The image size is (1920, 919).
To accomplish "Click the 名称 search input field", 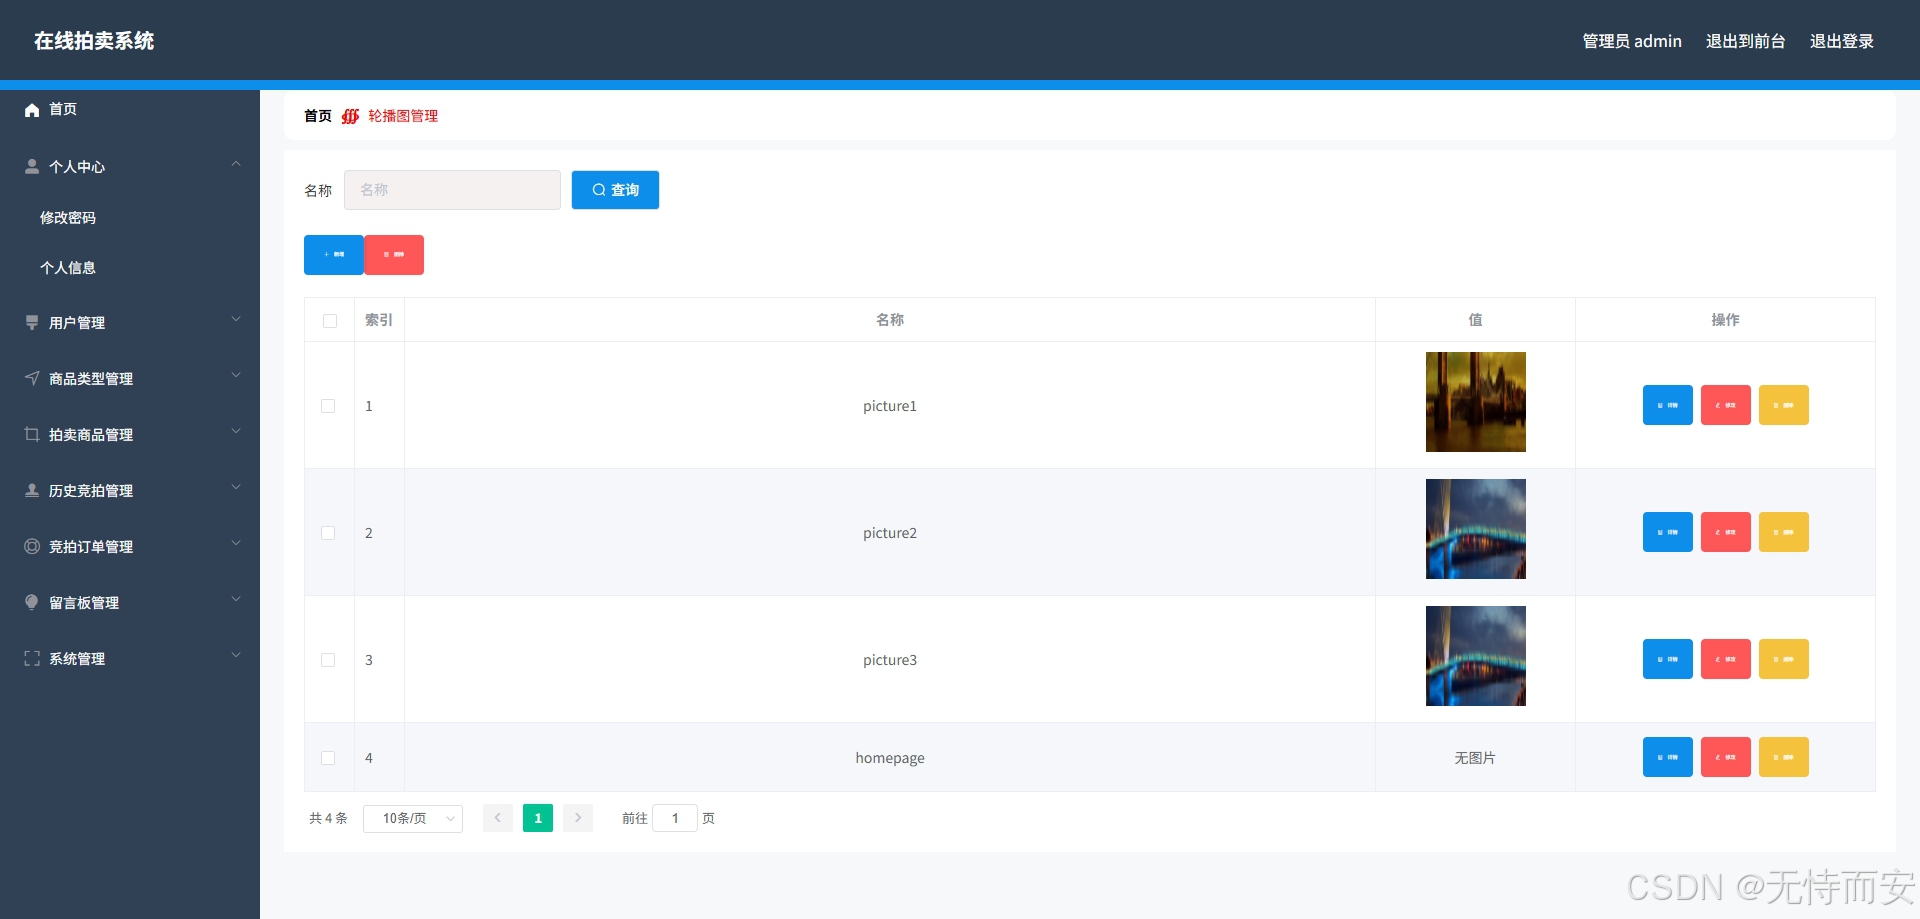I will pos(452,190).
